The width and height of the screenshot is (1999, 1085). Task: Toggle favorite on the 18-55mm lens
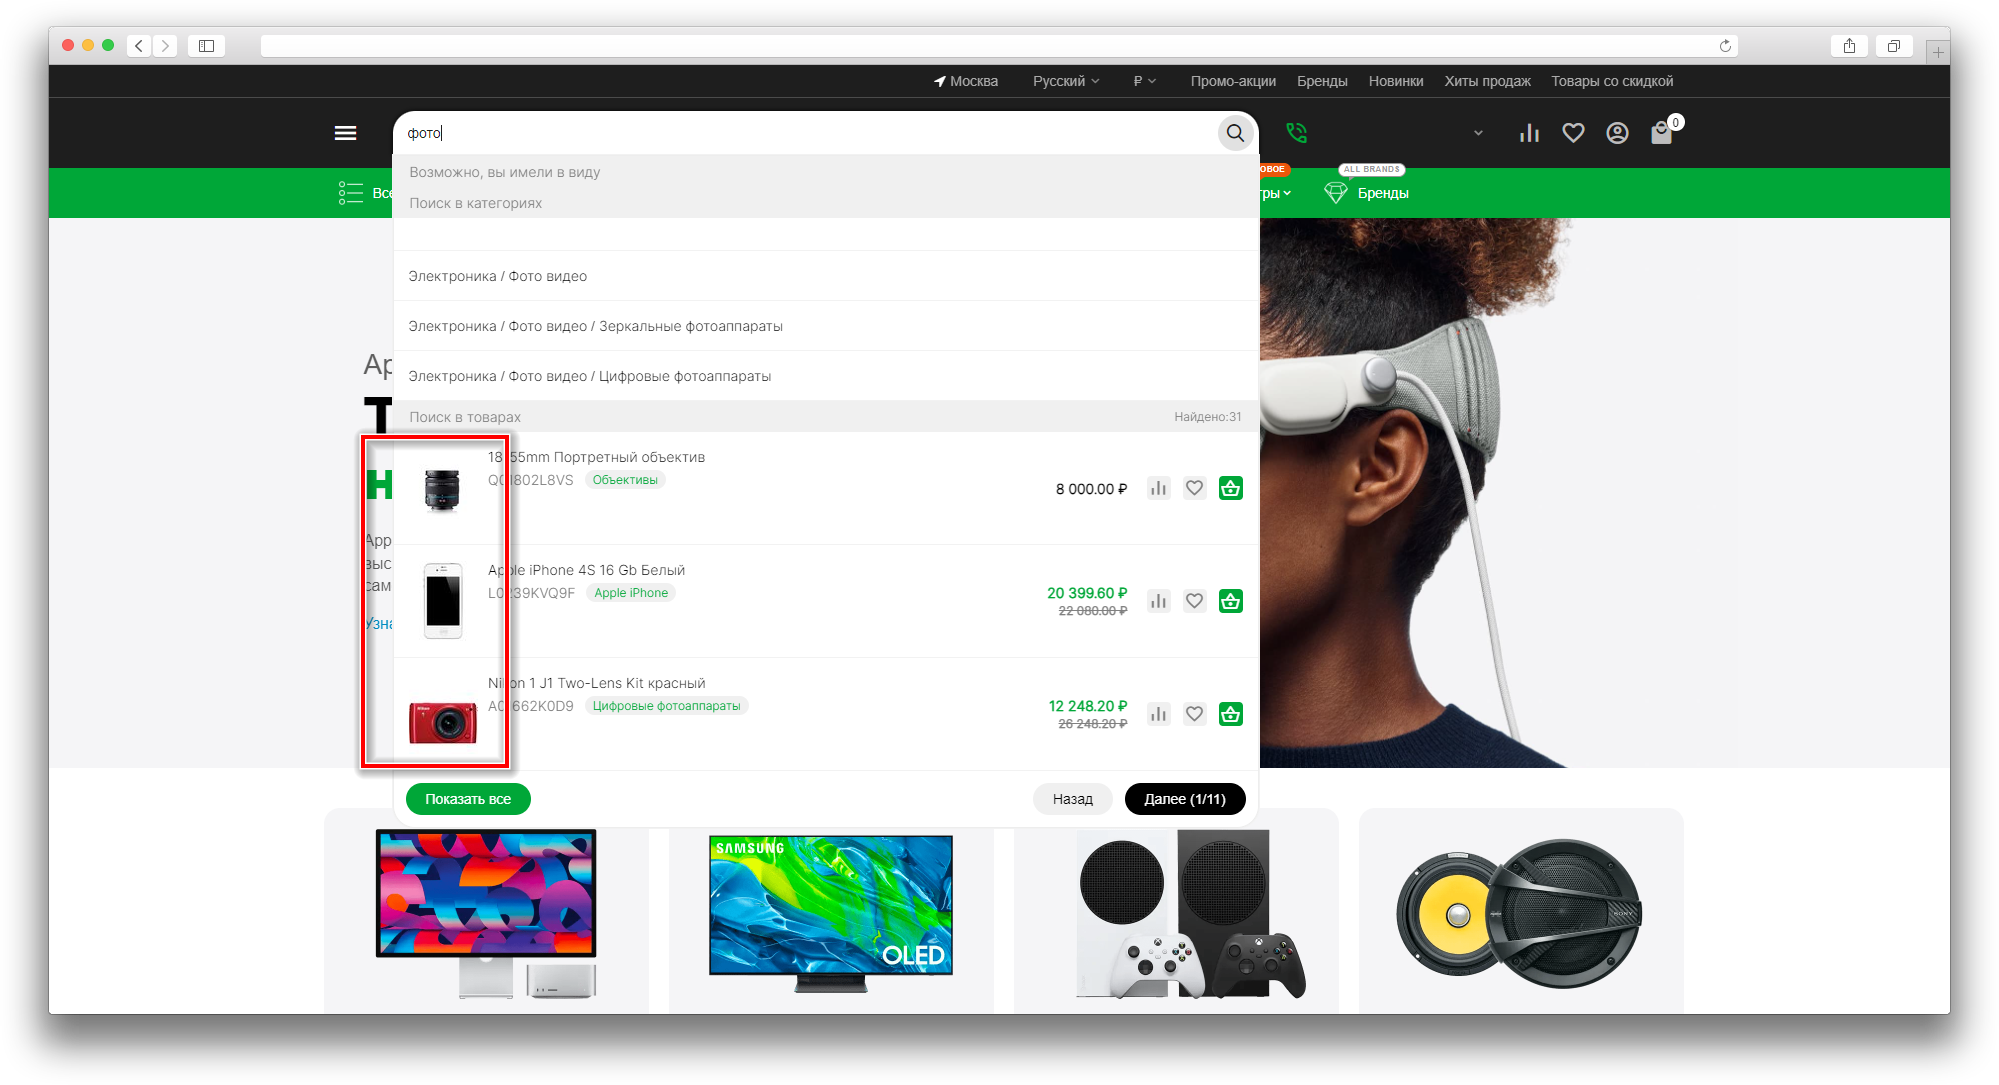1194,488
